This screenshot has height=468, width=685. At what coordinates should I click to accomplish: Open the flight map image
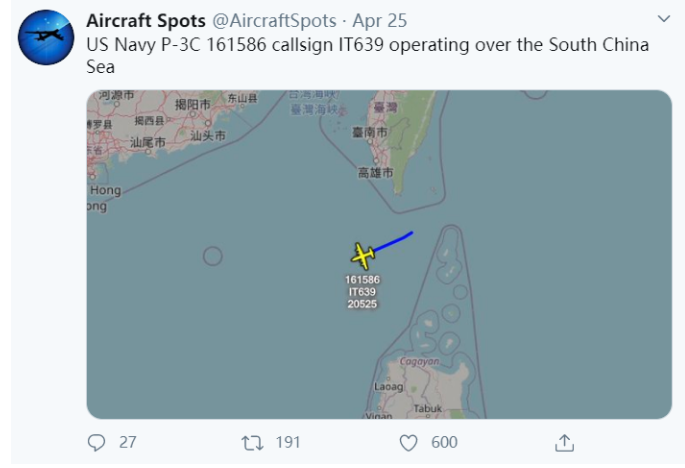click(379, 254)
